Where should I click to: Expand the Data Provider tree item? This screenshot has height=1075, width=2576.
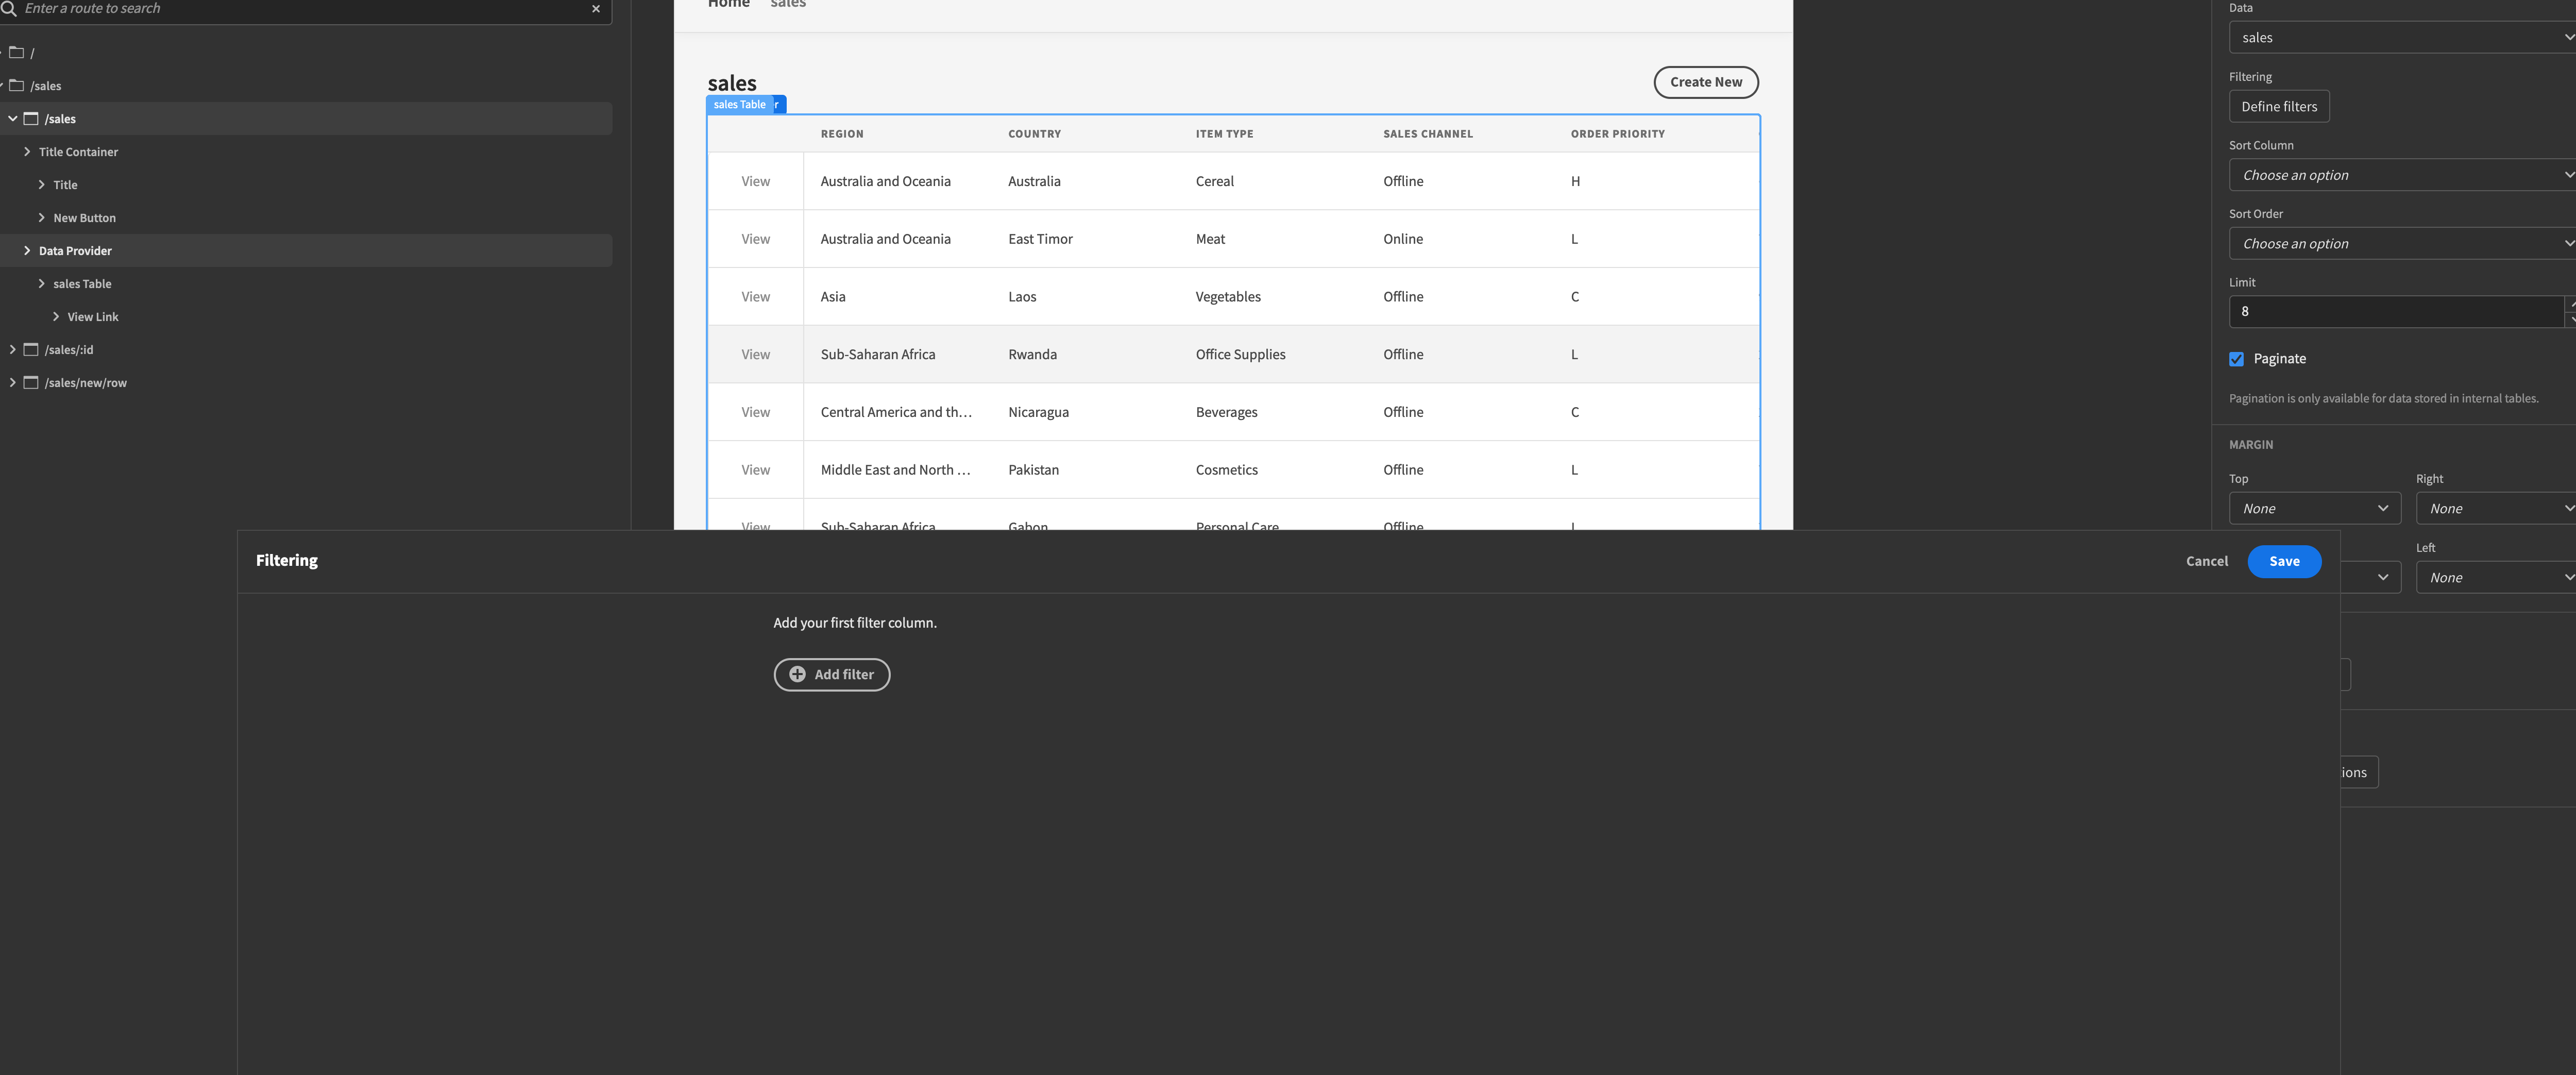click(x=27, y=251)
